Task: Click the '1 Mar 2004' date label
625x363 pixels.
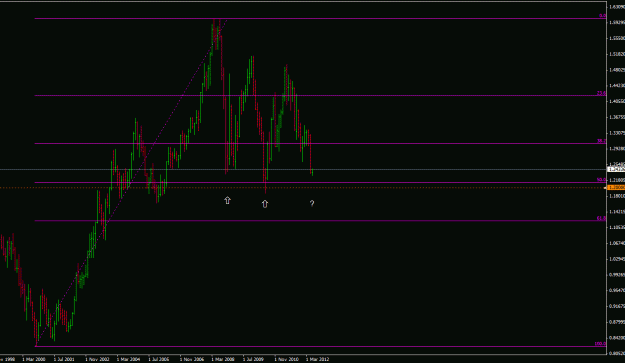Action: 128,359
